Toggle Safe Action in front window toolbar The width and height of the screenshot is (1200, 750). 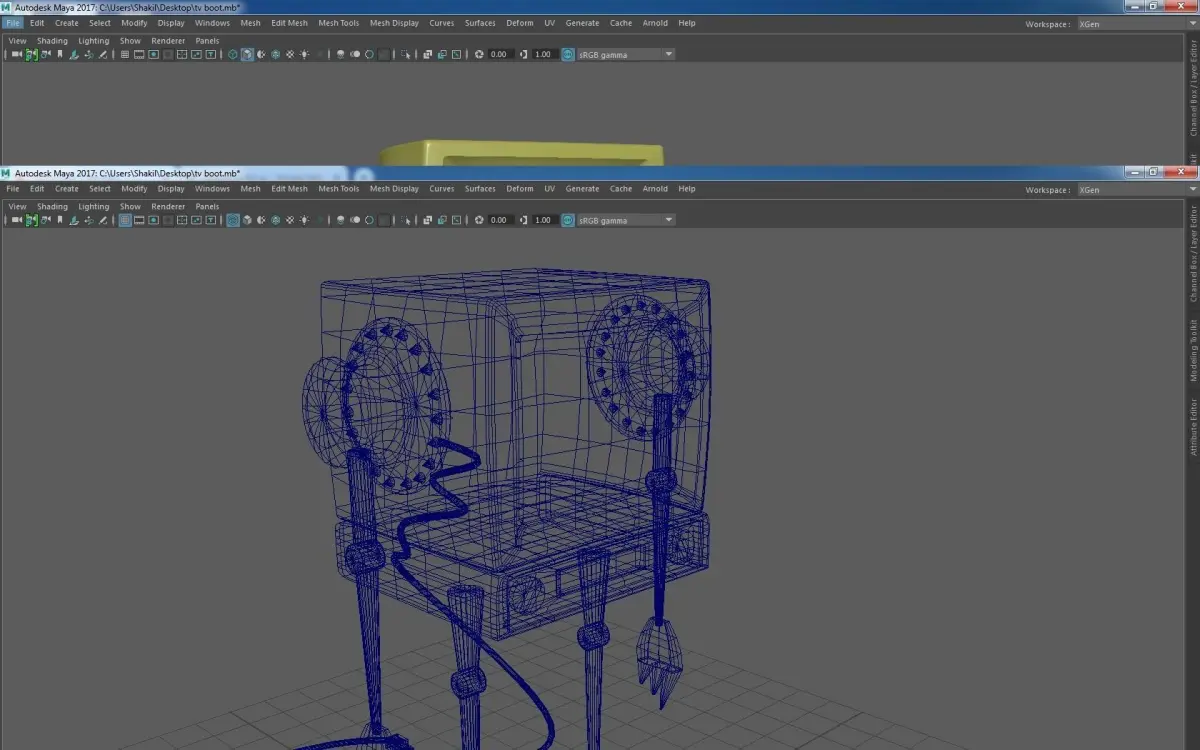coord(196,220)
